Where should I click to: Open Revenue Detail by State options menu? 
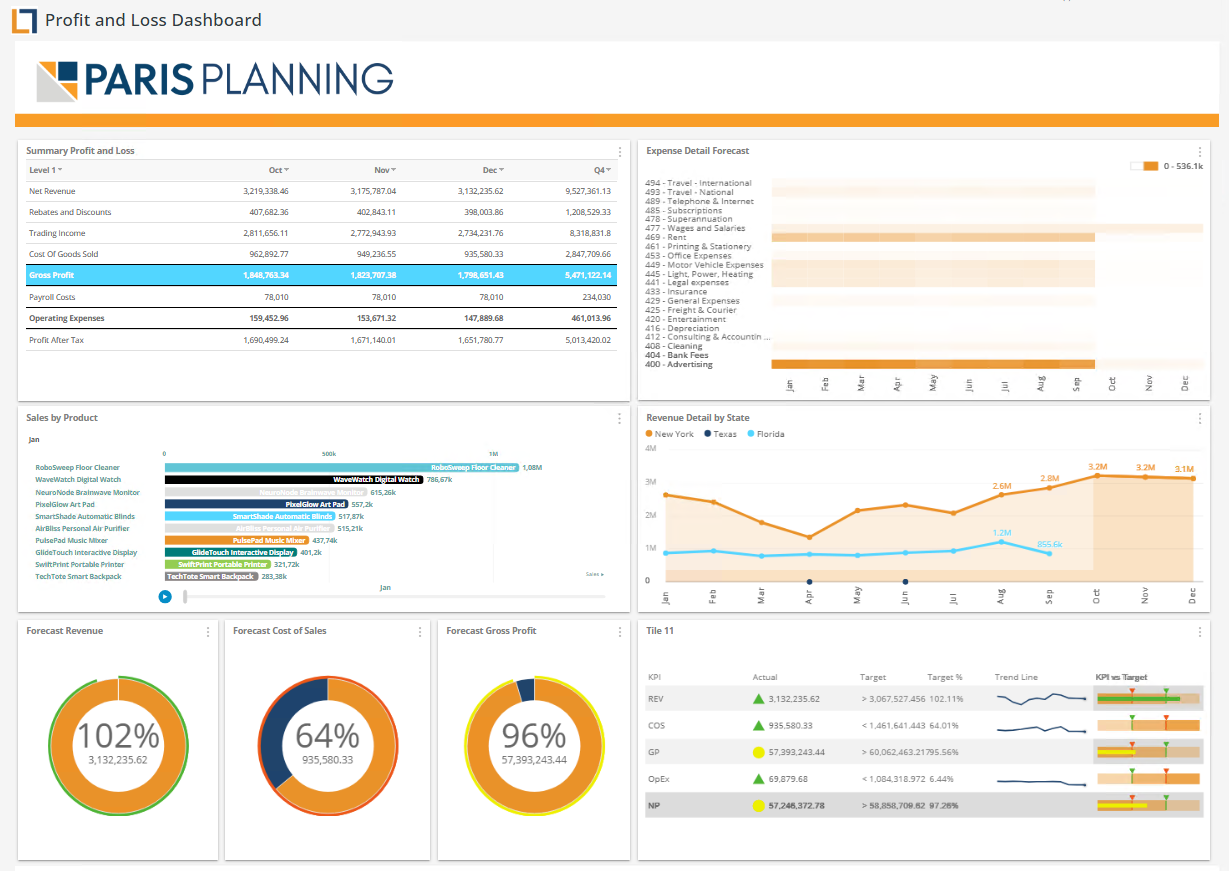click(x=1200, y=418)
